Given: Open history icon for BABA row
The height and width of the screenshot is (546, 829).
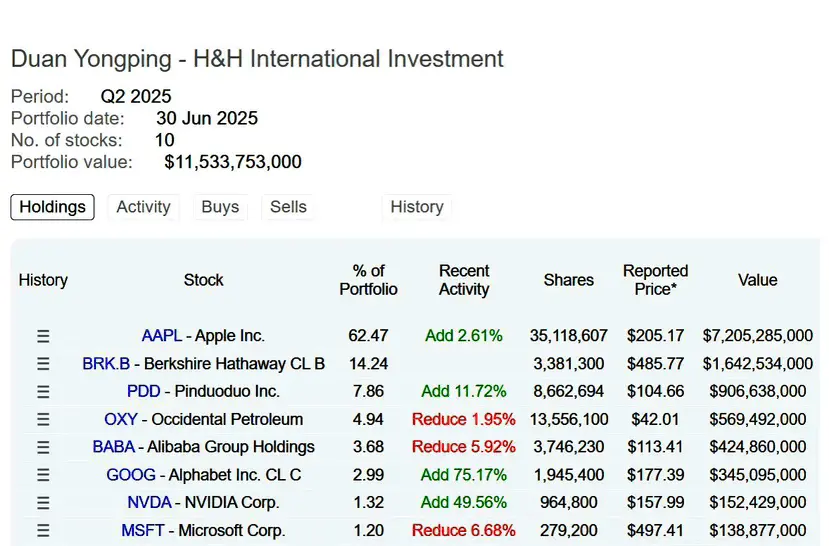Looking at the screenshot, I should pos(43,447).
